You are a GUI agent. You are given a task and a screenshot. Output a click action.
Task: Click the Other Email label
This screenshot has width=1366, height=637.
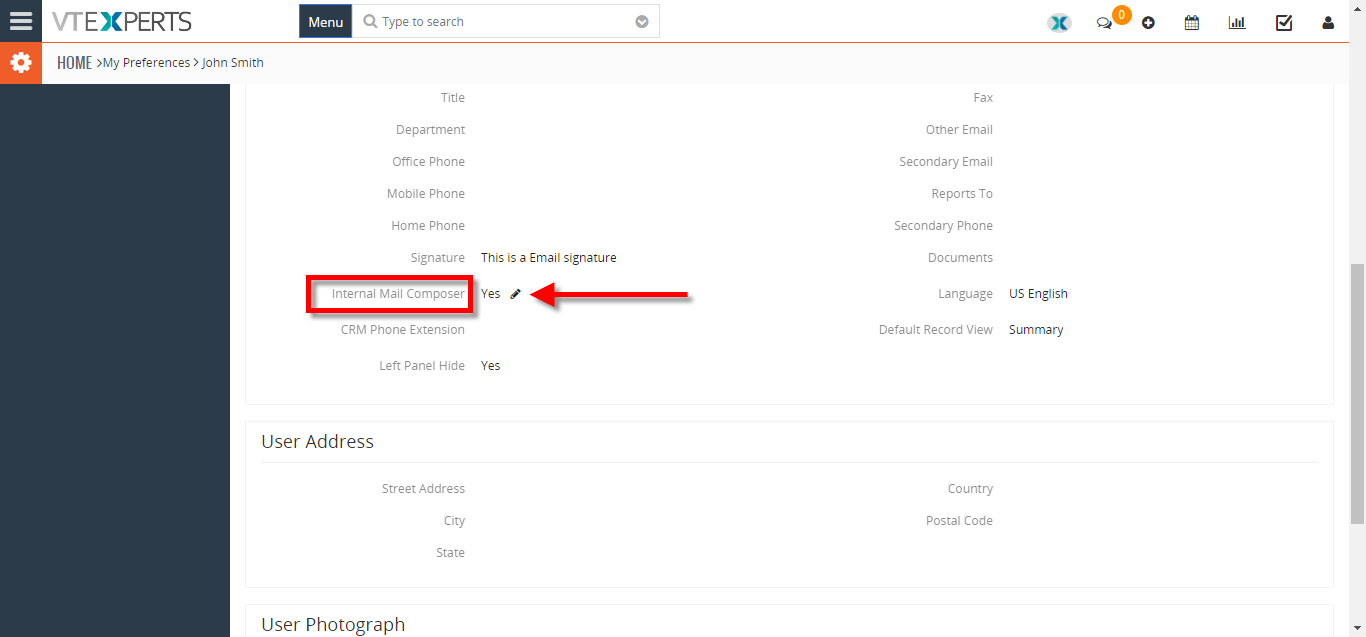[959, 130]
